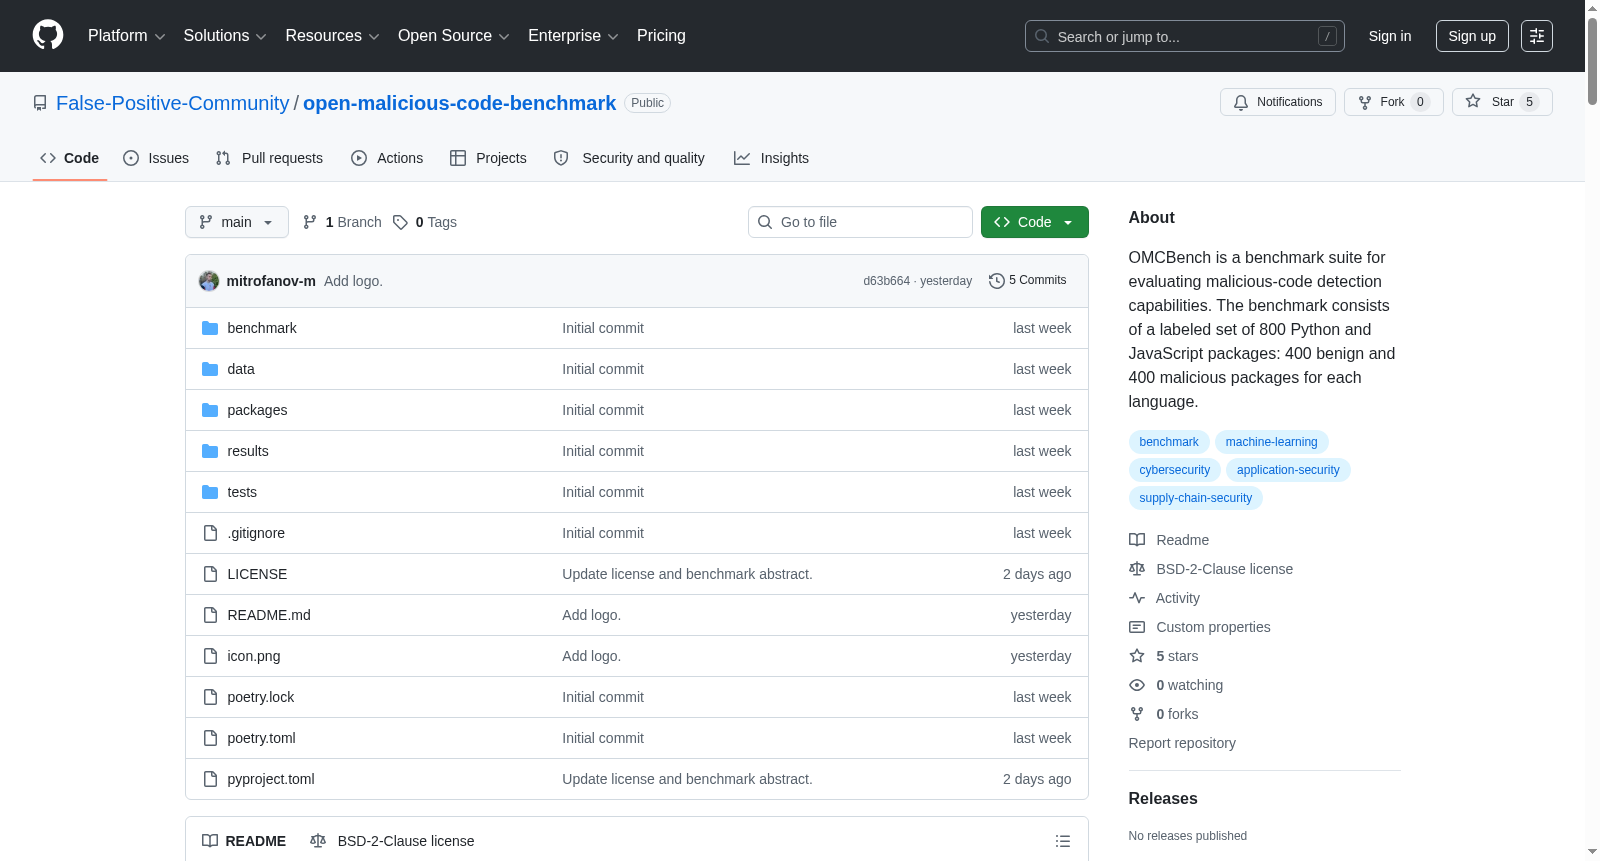The image size is (1600, 861).
Task: Open commit d63b664
Action: point(886,281)
